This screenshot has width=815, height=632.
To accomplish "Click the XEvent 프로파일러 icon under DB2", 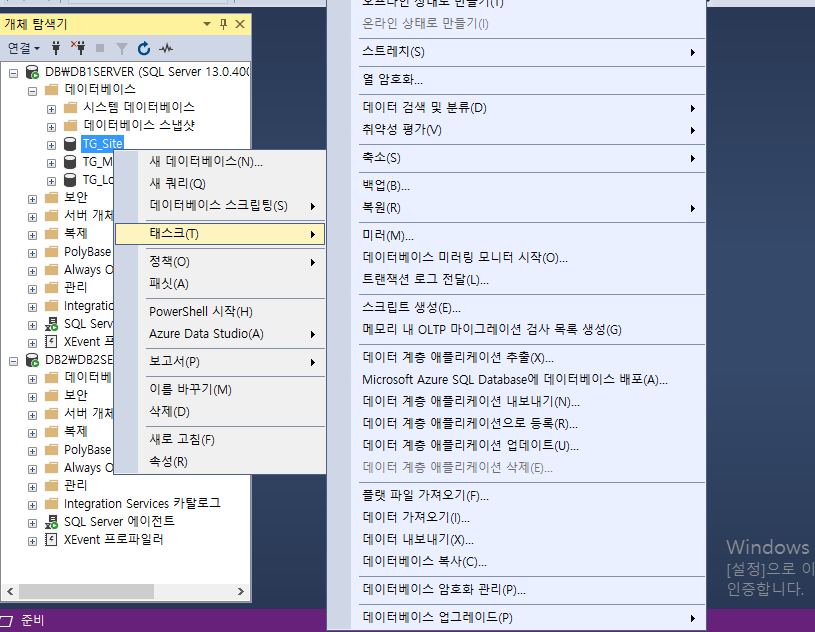I will [x=51, y=539].
